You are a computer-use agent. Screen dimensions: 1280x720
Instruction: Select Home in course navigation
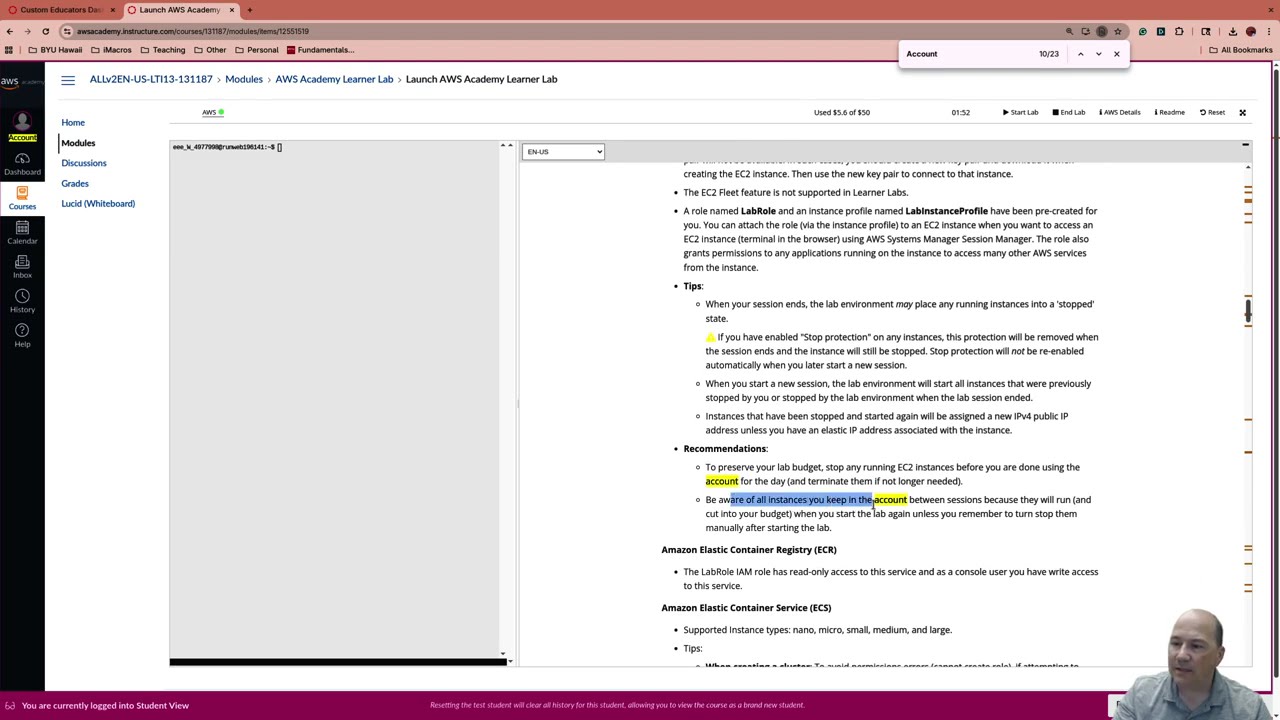click(x=73, y=123)
